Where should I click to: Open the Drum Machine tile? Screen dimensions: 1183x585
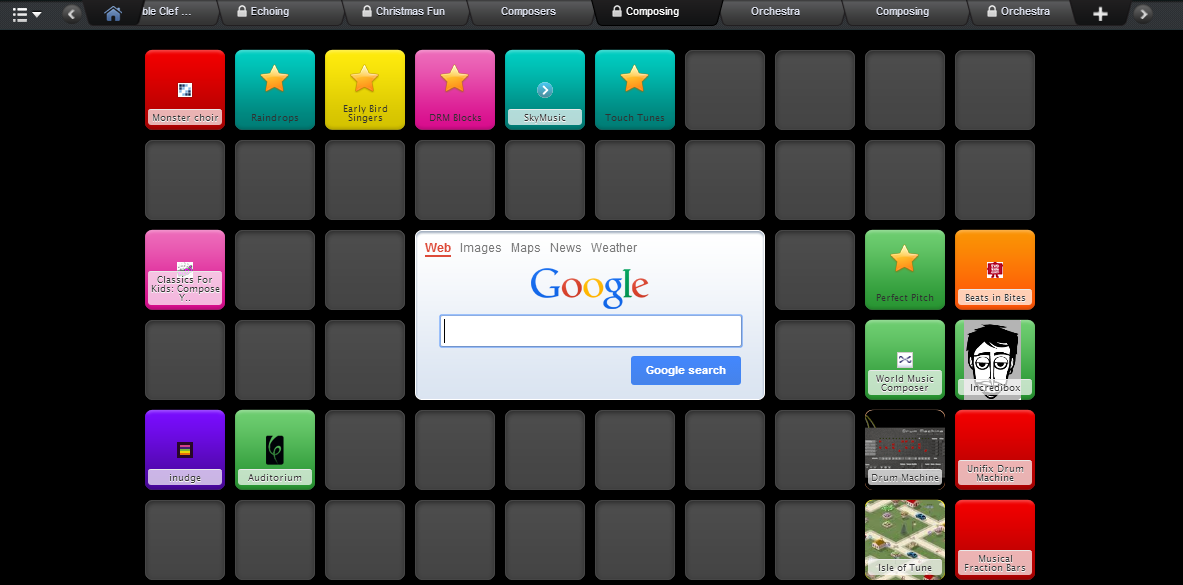point(905,450)
